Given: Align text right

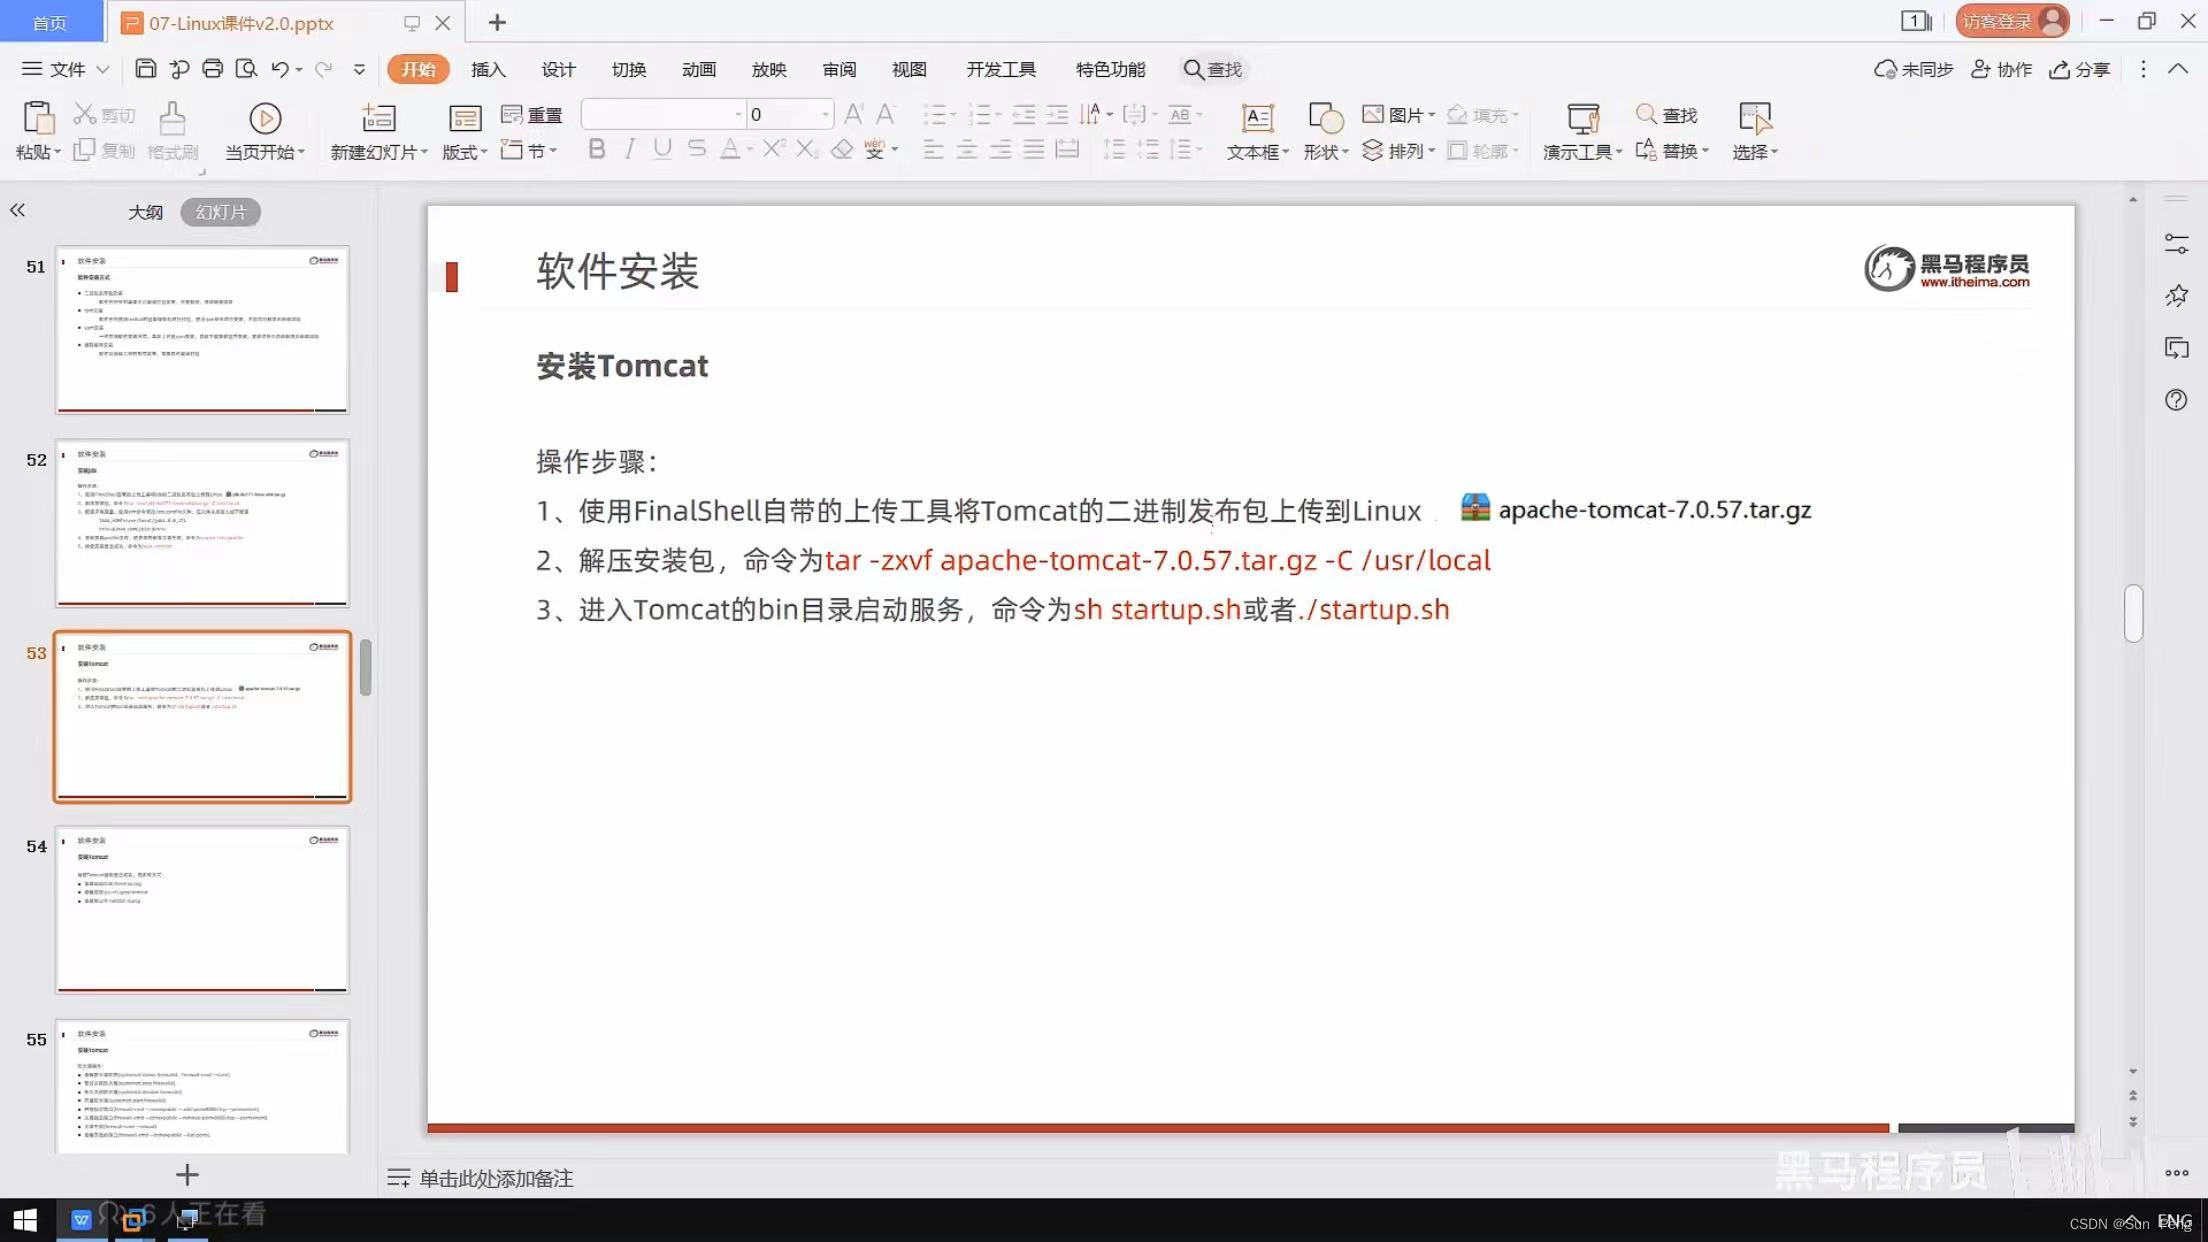Looking at the screenshot, I should point(1001,149).
